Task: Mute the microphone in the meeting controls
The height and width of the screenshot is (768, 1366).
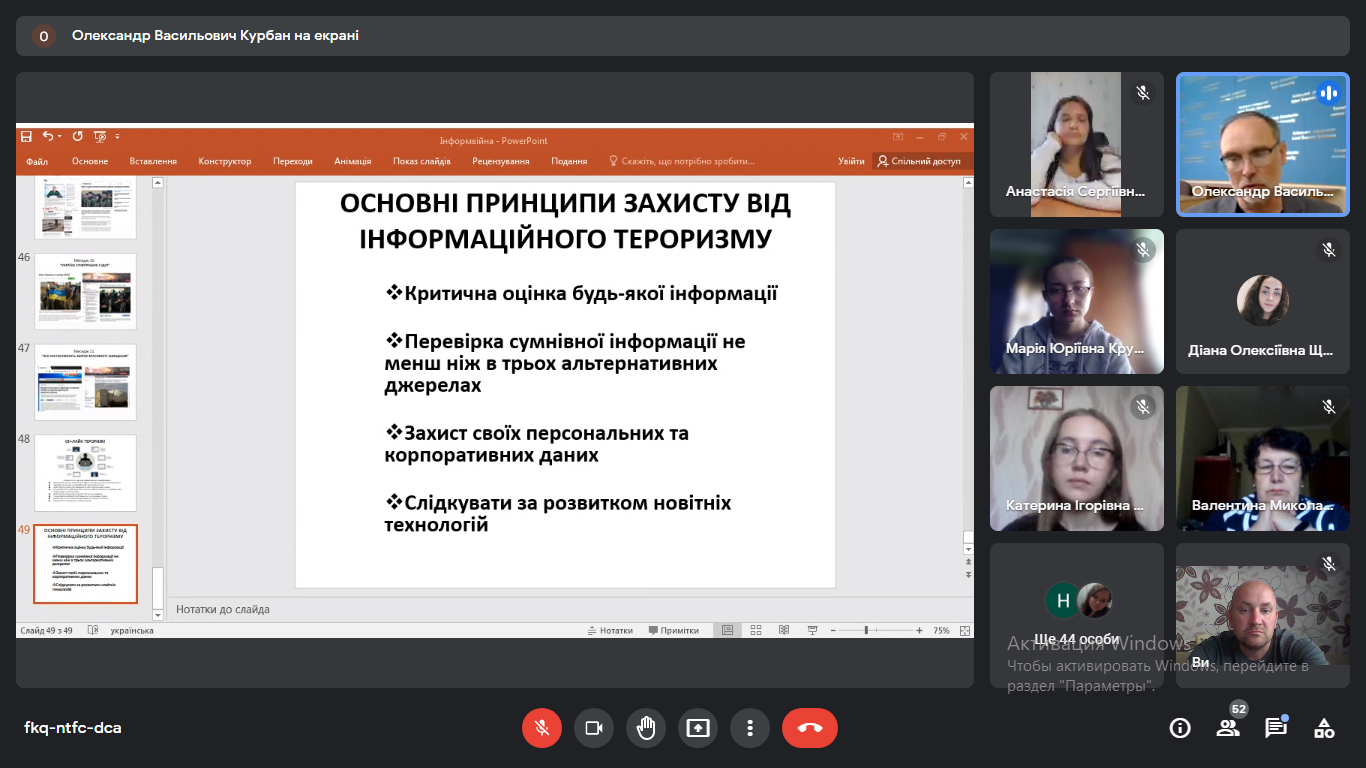Action: pos(542,728)
